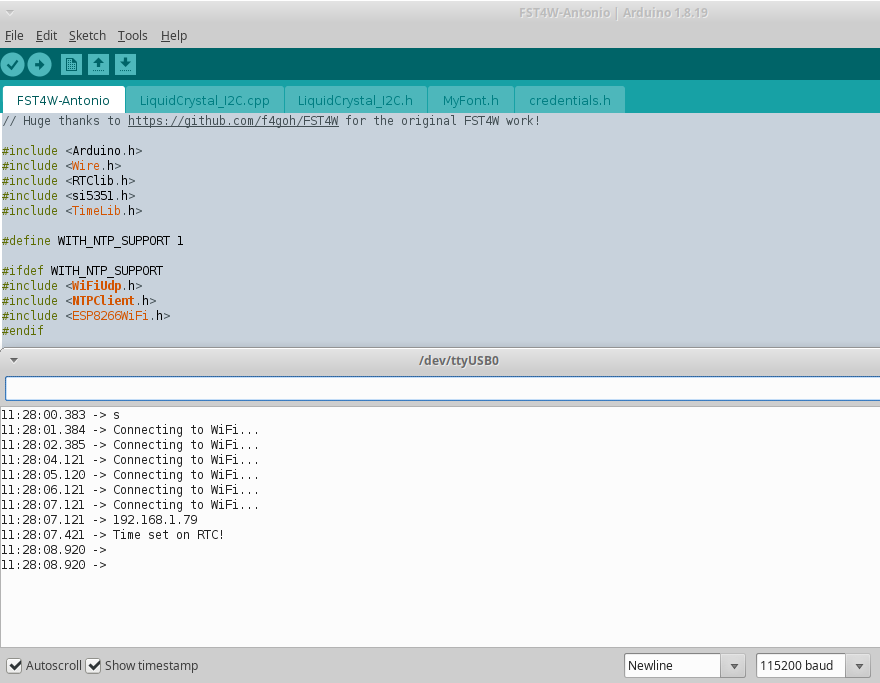Viewport: 880px width, 683px height.
Task: Open the /dev/ttyUSB0 window menu arrow
Action: click(14, 360)
